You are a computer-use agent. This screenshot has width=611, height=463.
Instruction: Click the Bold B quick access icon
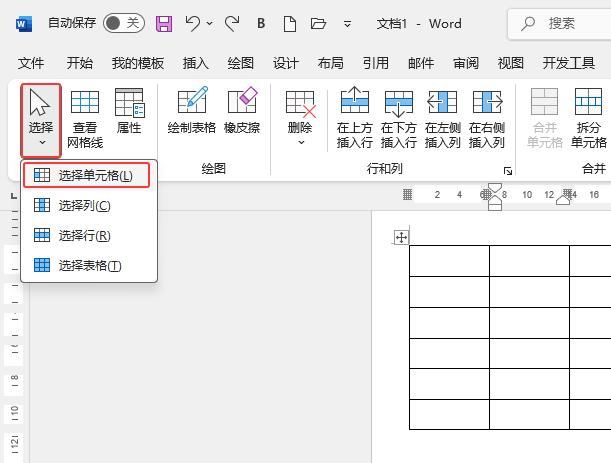(x=261, y=23)
